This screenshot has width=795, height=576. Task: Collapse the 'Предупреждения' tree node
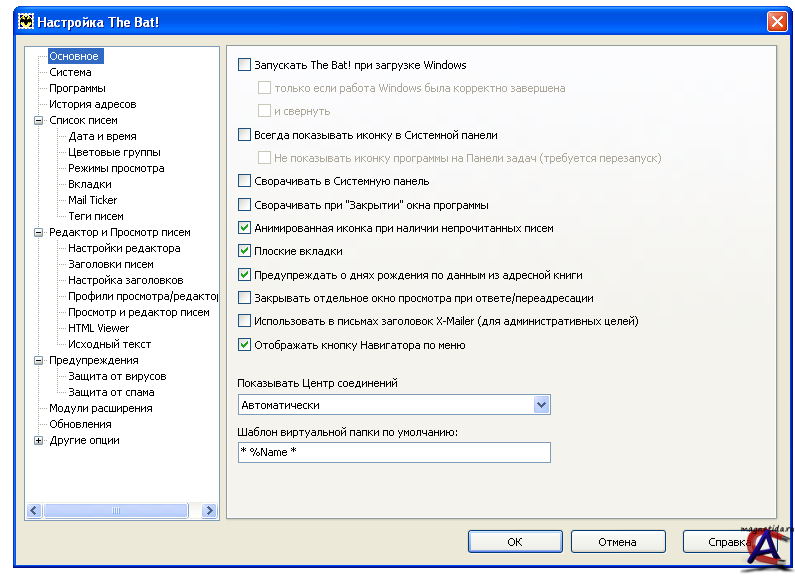click(x=39, y=360)
